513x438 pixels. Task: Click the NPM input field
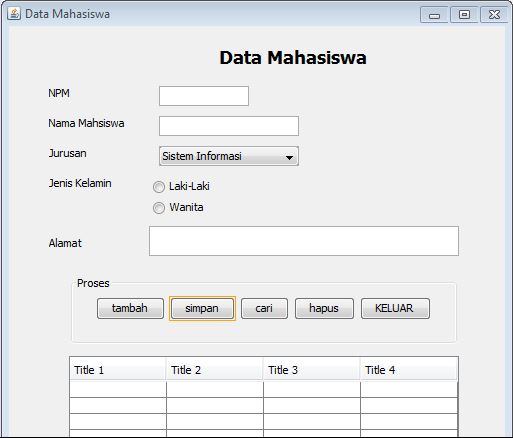[204, 96]
